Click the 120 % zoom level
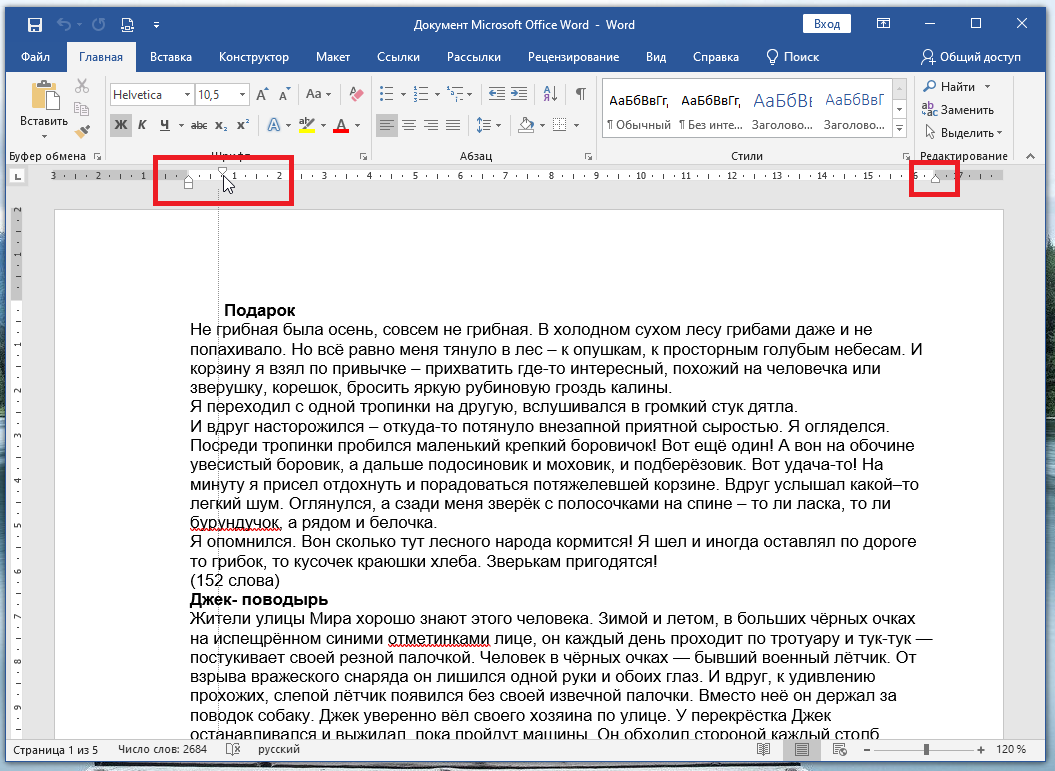This screenshot has height=771, width=1055. [1011, 749]
